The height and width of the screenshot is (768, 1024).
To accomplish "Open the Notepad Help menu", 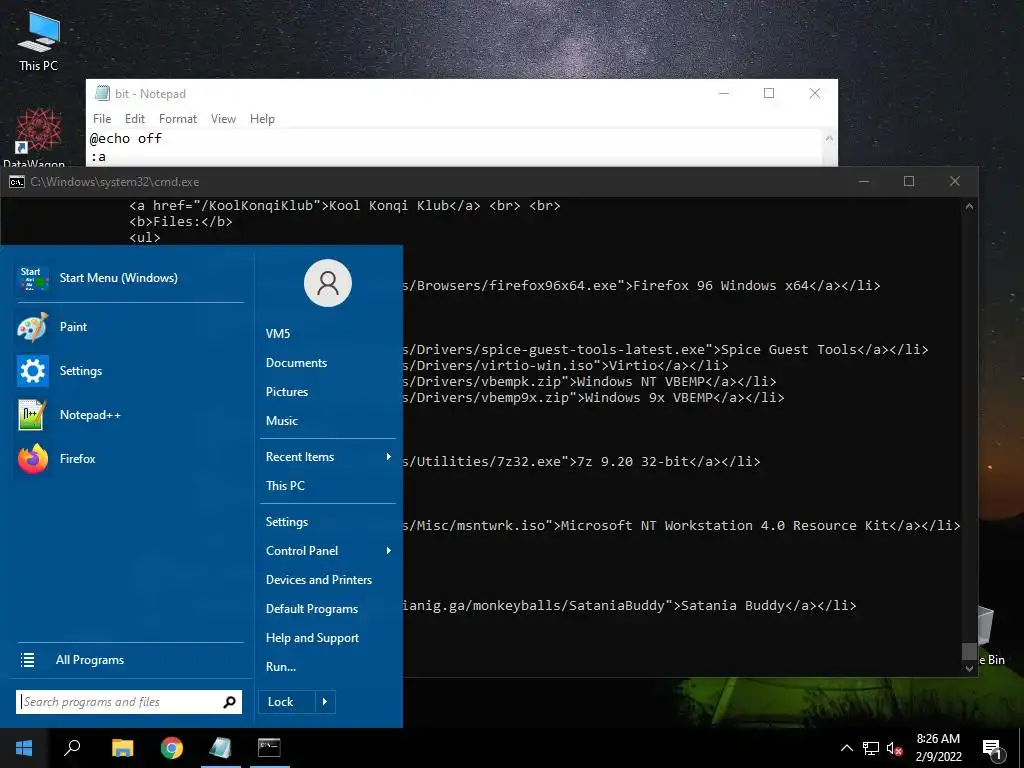I will point(262,119).
